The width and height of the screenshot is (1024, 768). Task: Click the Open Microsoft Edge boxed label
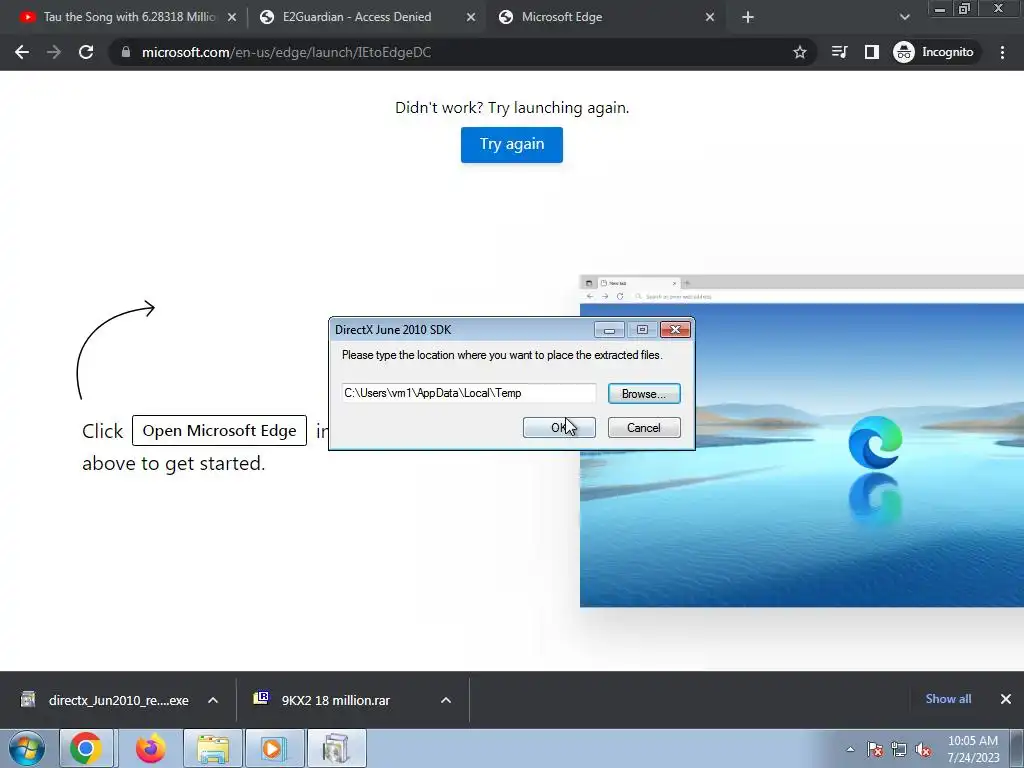(x=219, y=430)
